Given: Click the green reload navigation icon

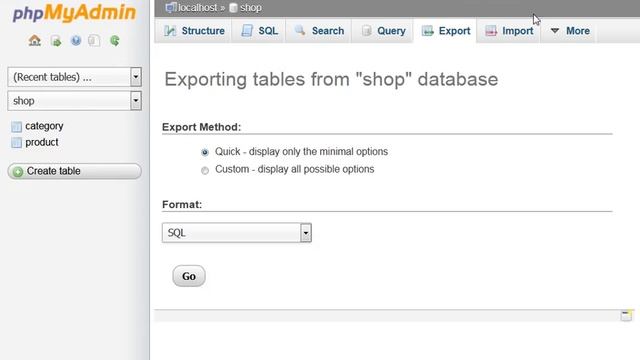Looking at the screenshot, I should pos(115,40).
